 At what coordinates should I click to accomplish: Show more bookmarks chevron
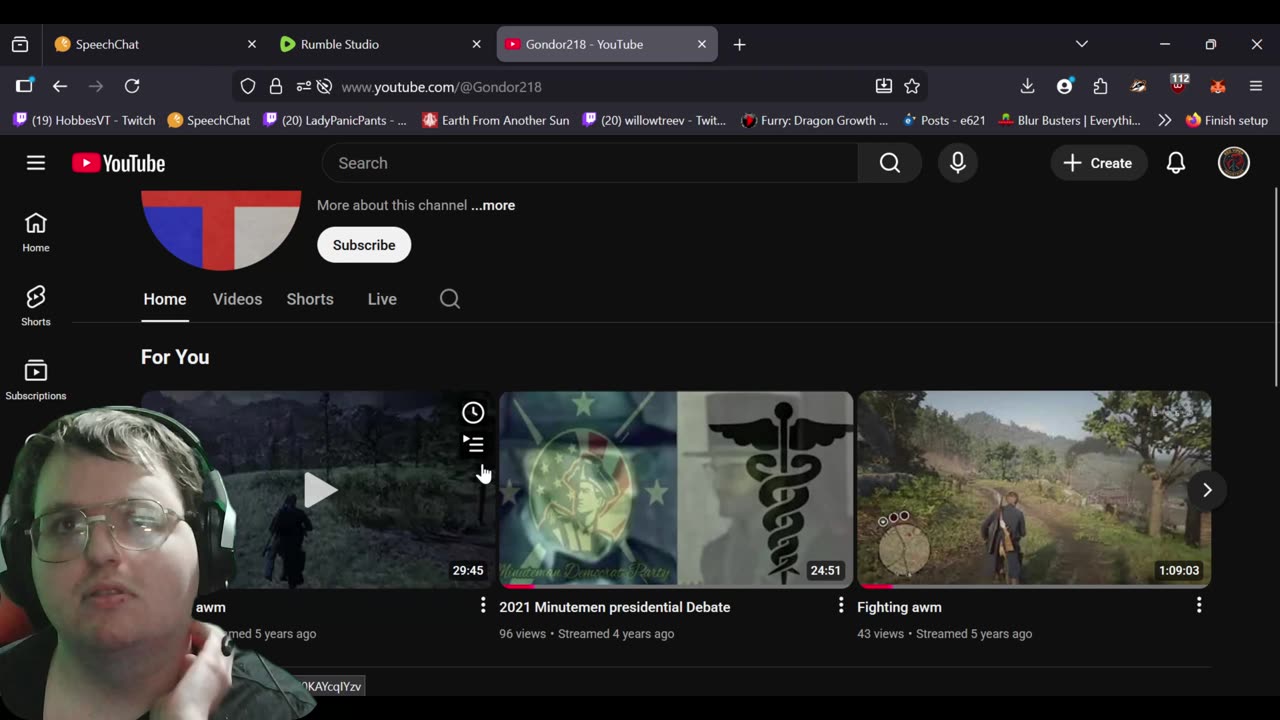[x=1165, y=120]
